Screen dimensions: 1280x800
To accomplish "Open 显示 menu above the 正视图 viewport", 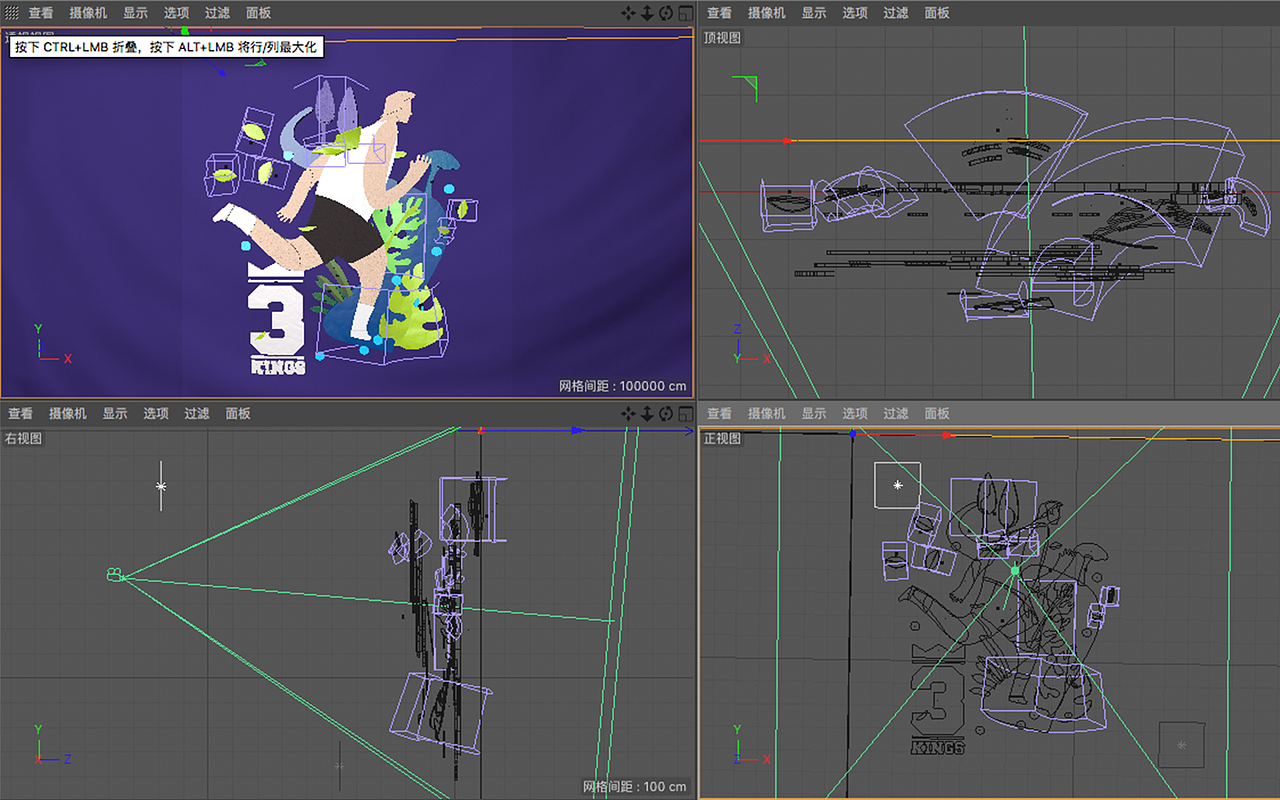I will (x=814, y=413).
